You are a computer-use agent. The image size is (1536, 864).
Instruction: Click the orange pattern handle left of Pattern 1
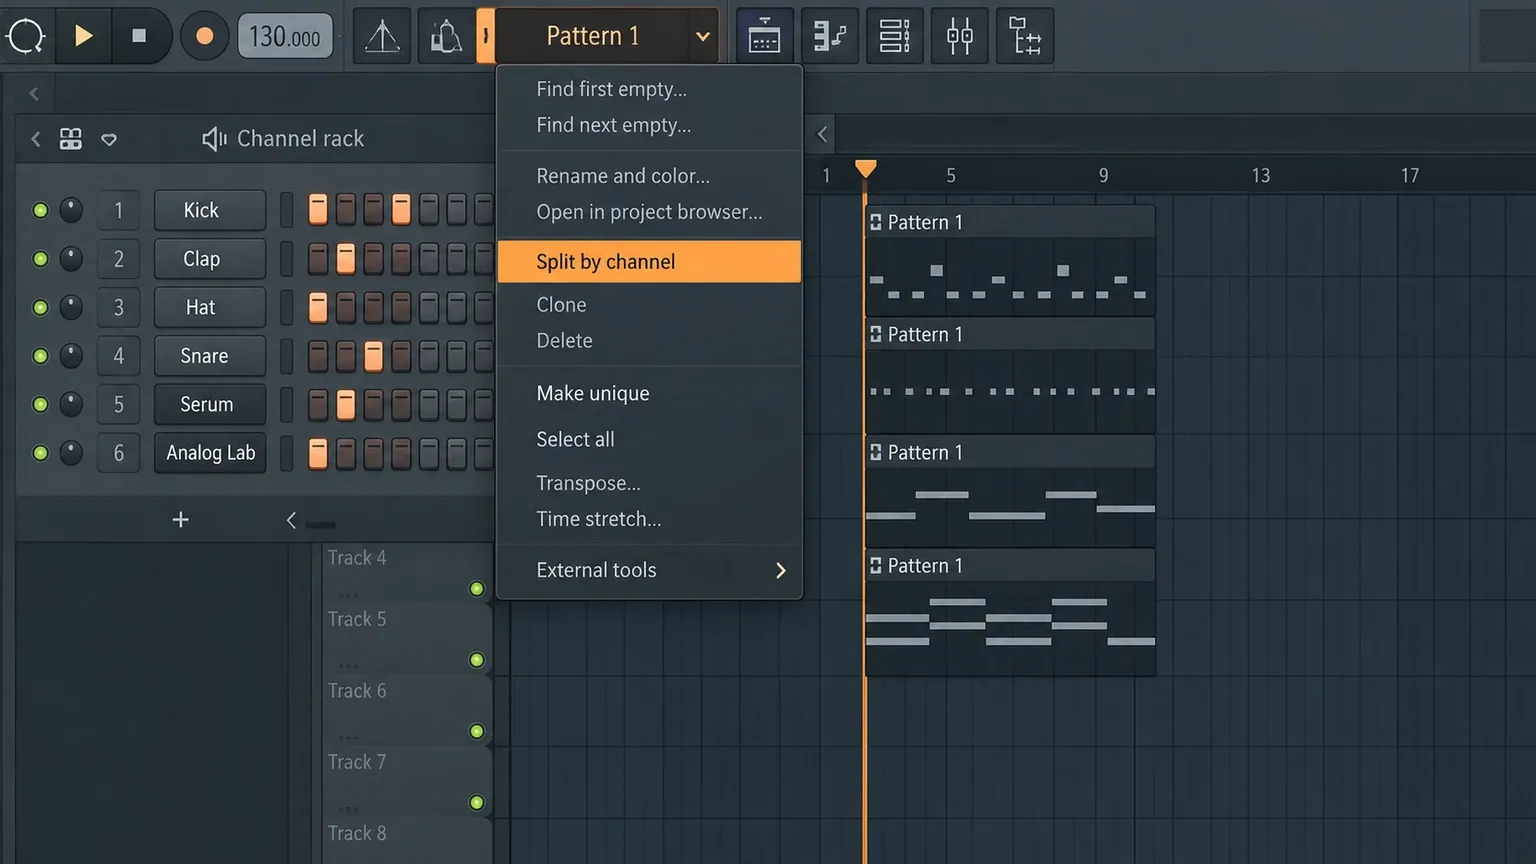click(485, 36)
